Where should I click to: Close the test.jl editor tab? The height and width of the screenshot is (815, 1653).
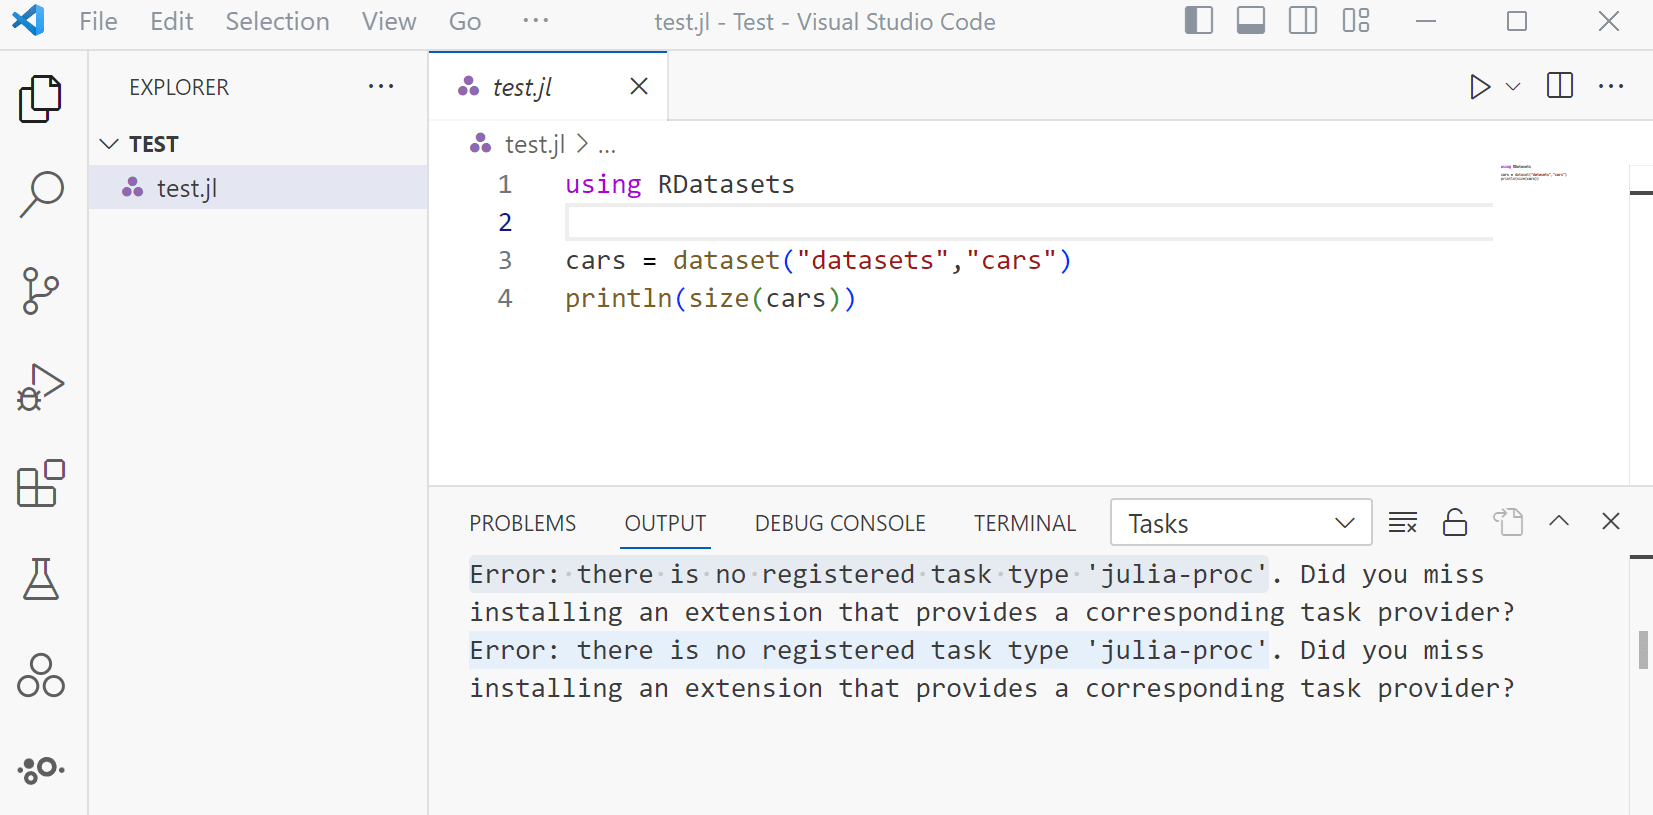click(639, 87)
